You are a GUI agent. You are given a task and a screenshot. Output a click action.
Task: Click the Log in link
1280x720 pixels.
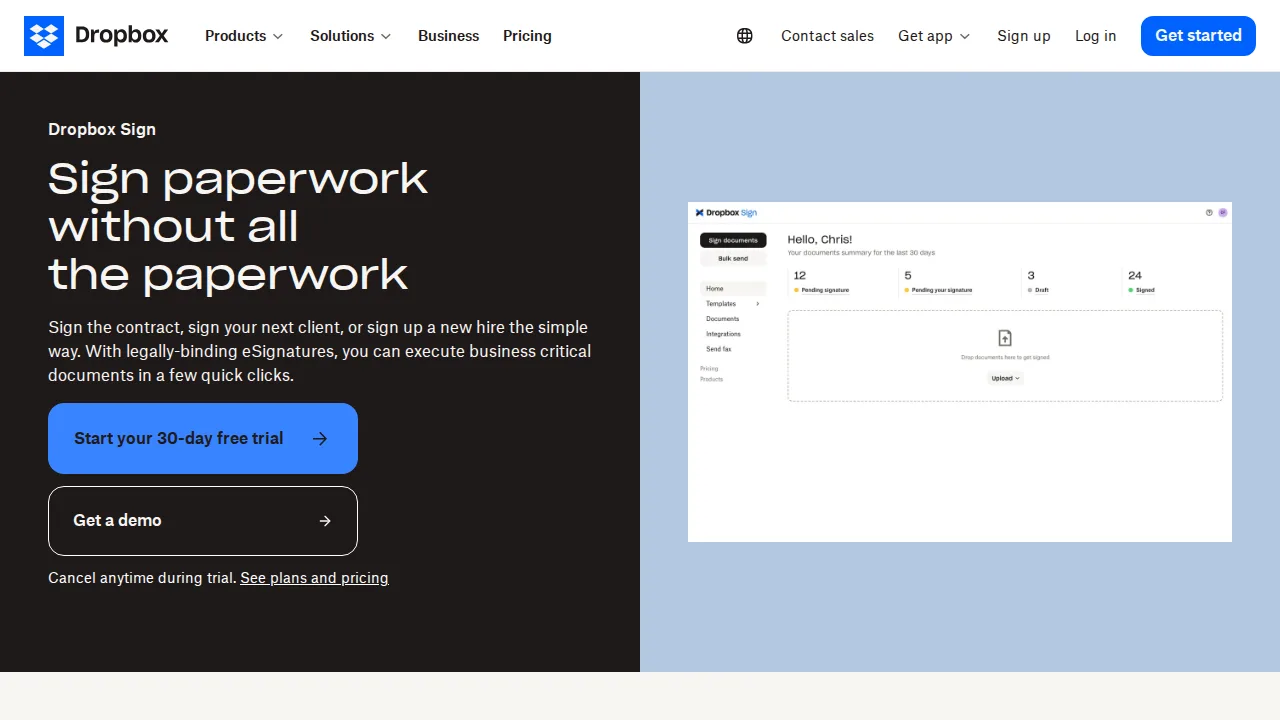(1095, 36)
